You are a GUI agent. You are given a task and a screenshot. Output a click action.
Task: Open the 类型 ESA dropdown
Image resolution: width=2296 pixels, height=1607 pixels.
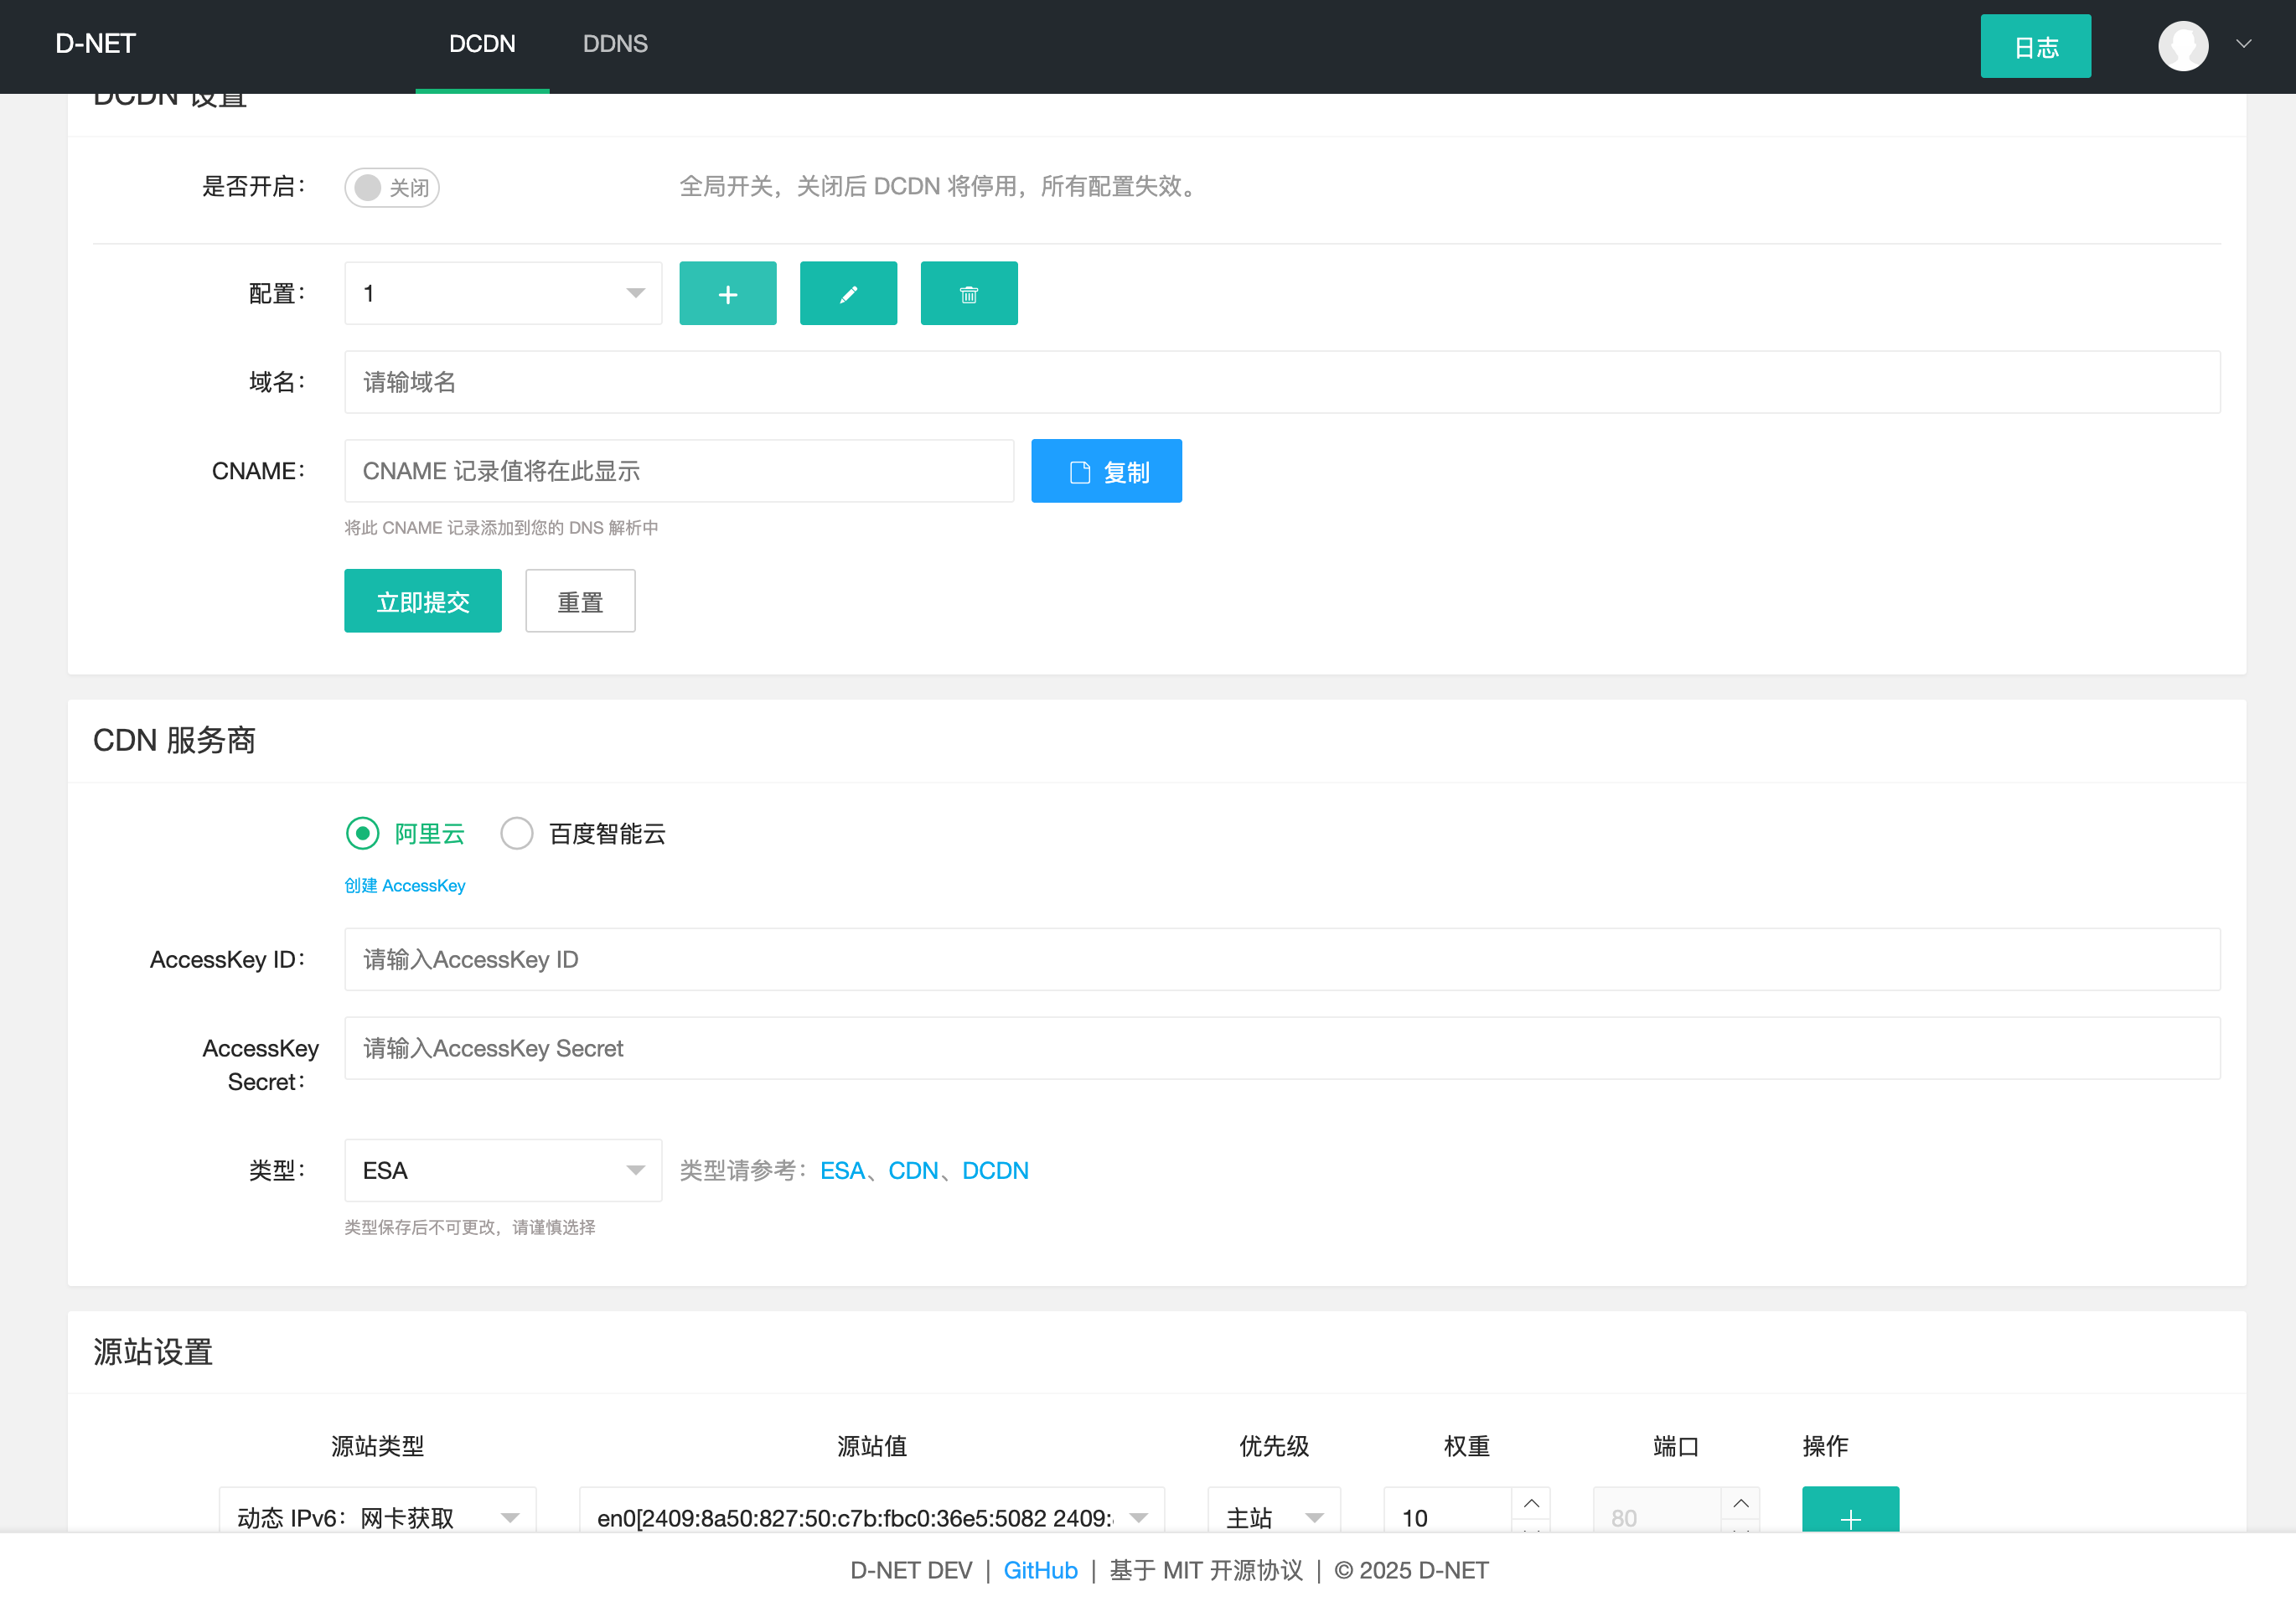pos(503,1170)
